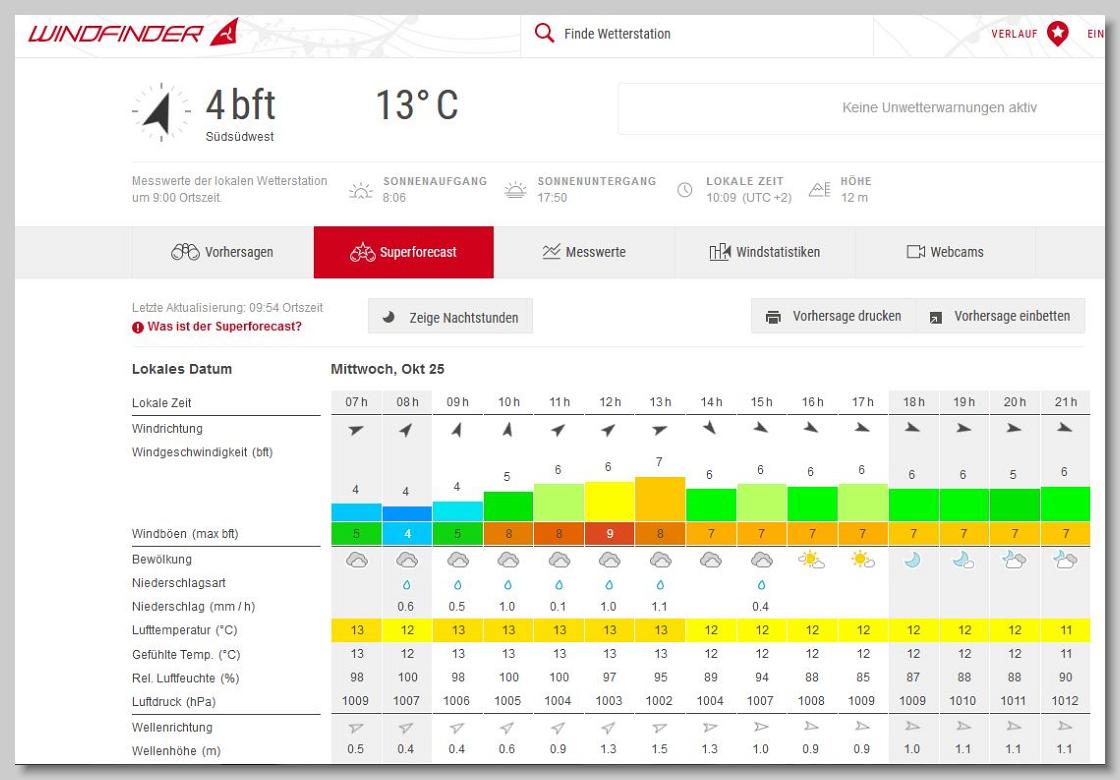Open the VERLAUF link in the header
Screen dimensions: 1120x780
tap(1014, 34)
